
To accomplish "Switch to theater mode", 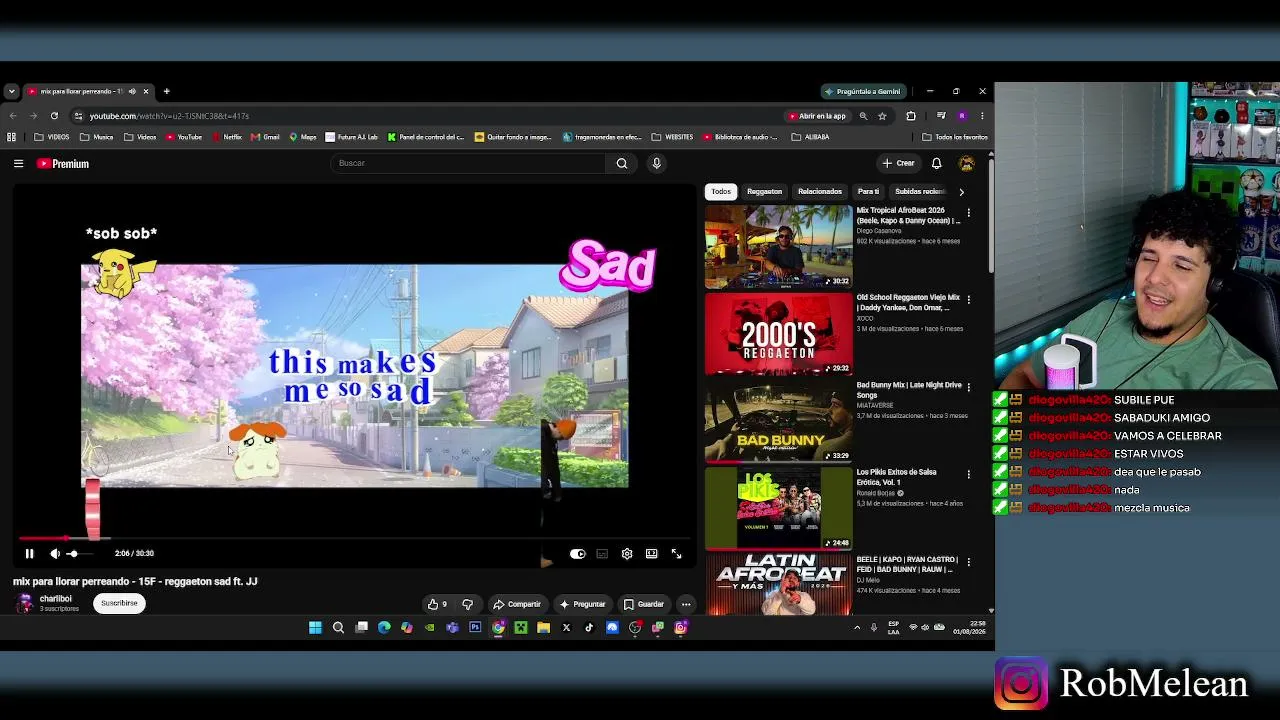I will point(651,553).
